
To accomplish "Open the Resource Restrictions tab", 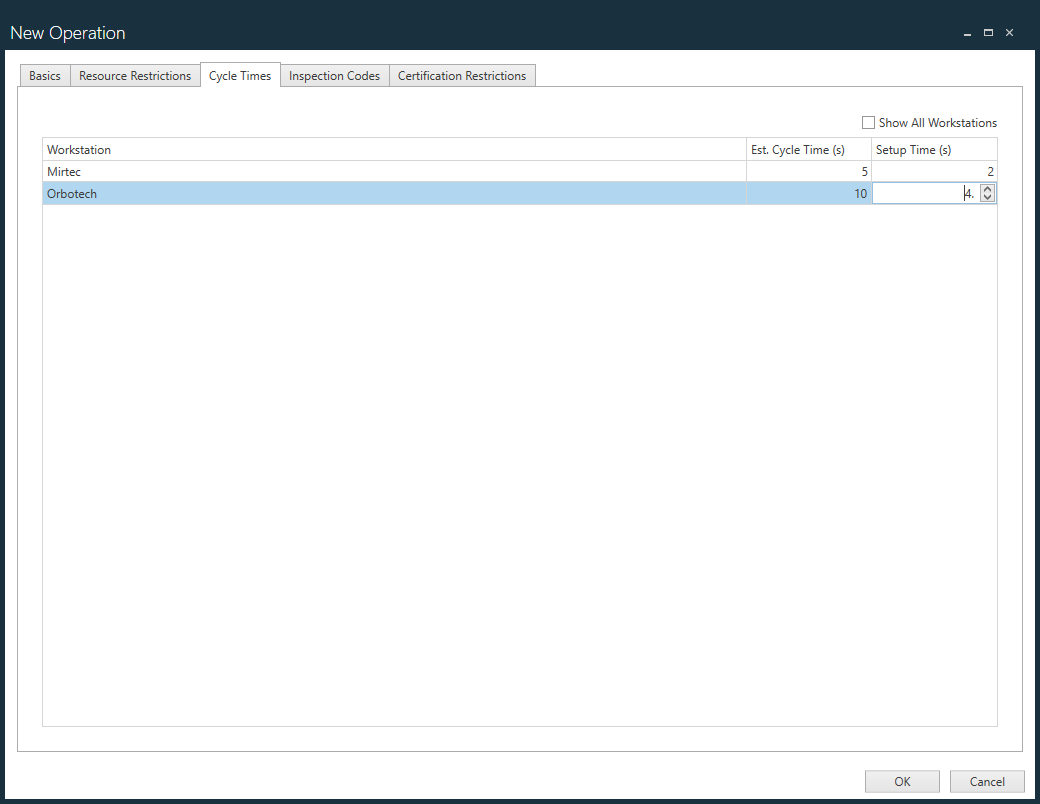I will click(x=135, y=76).
